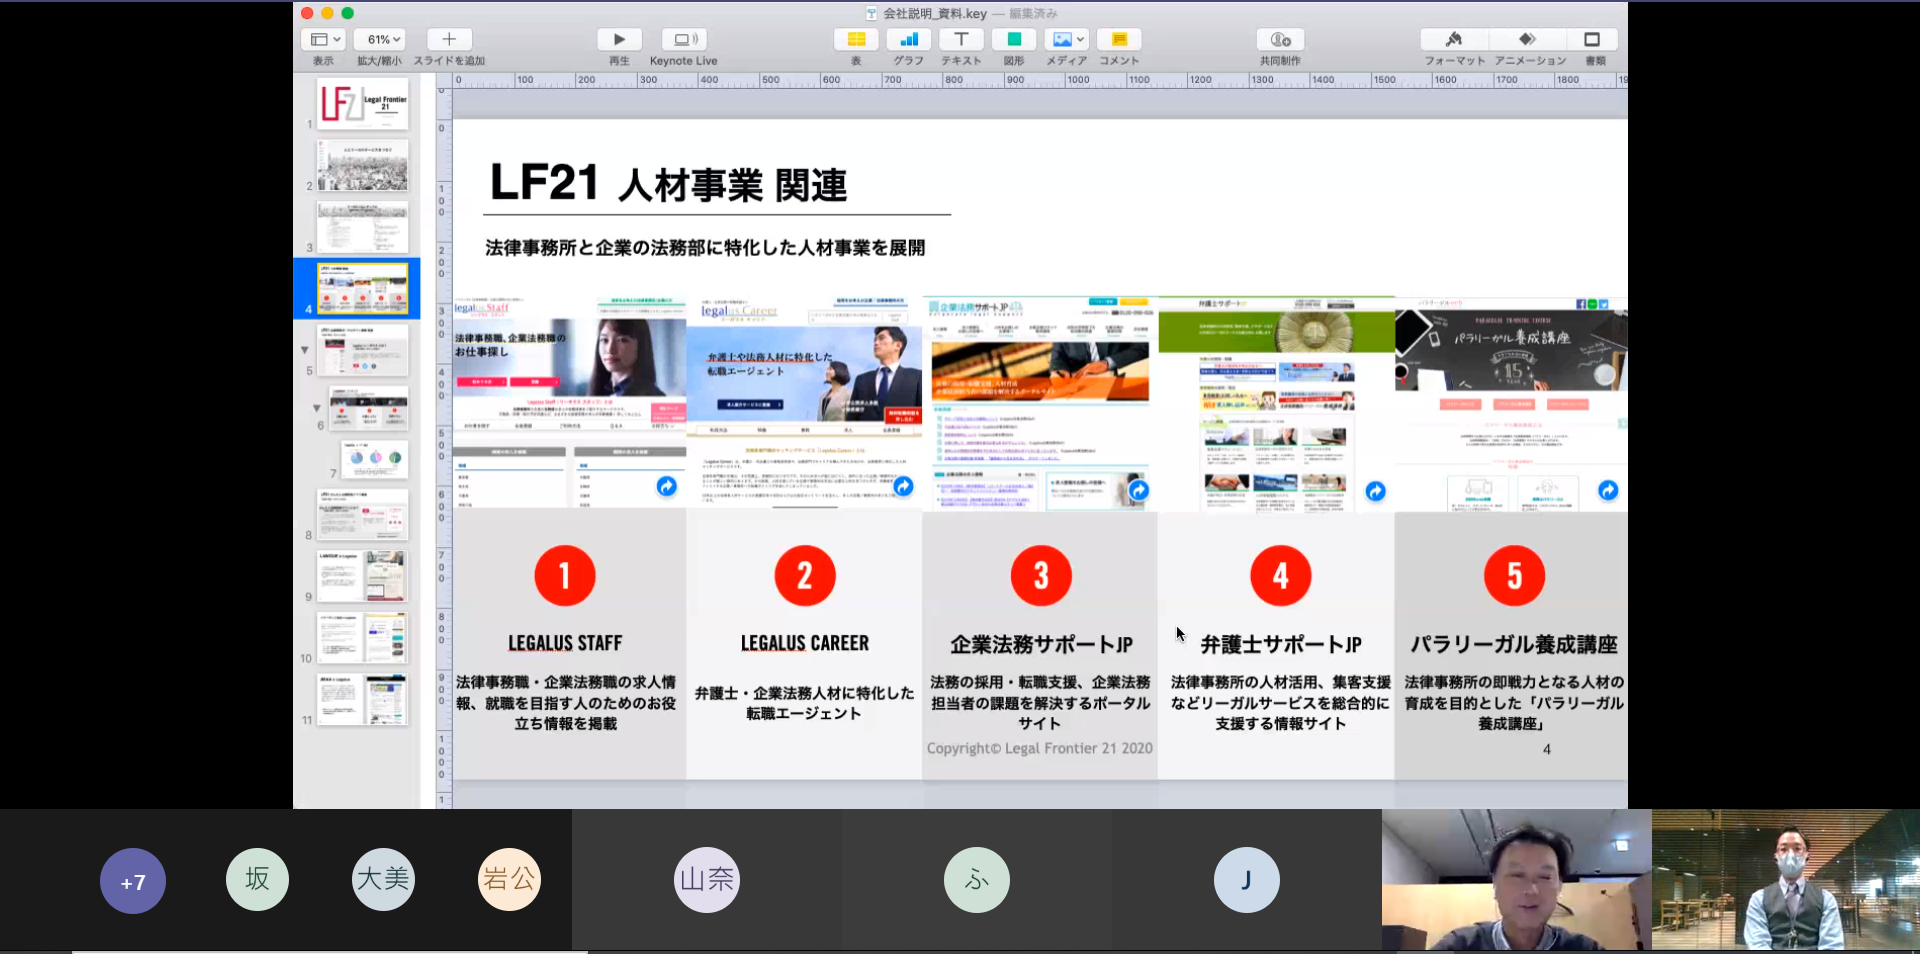Collapse the slide 6 group triangle
Image resolution: width=1920 pixels, height=954 pixels.
[x=317, y=408]
